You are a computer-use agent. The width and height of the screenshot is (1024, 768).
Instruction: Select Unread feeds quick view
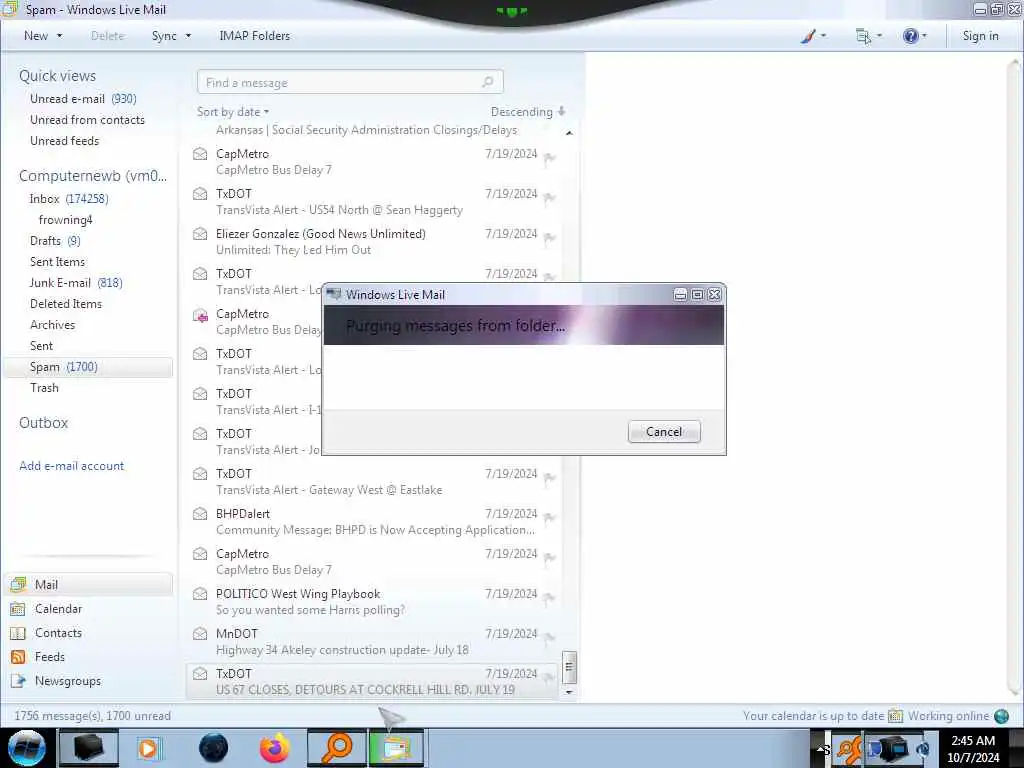click(65, 140)
